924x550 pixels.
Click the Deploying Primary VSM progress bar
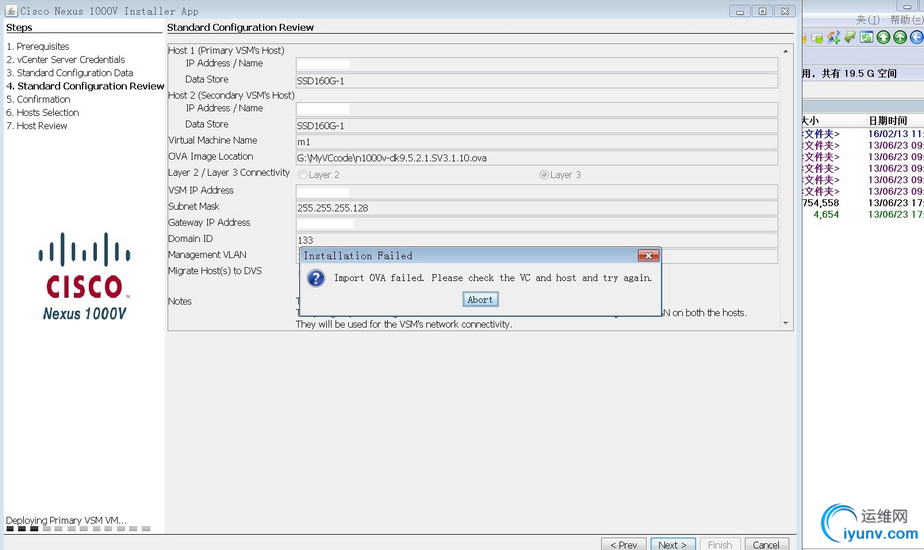pos(78,529)
